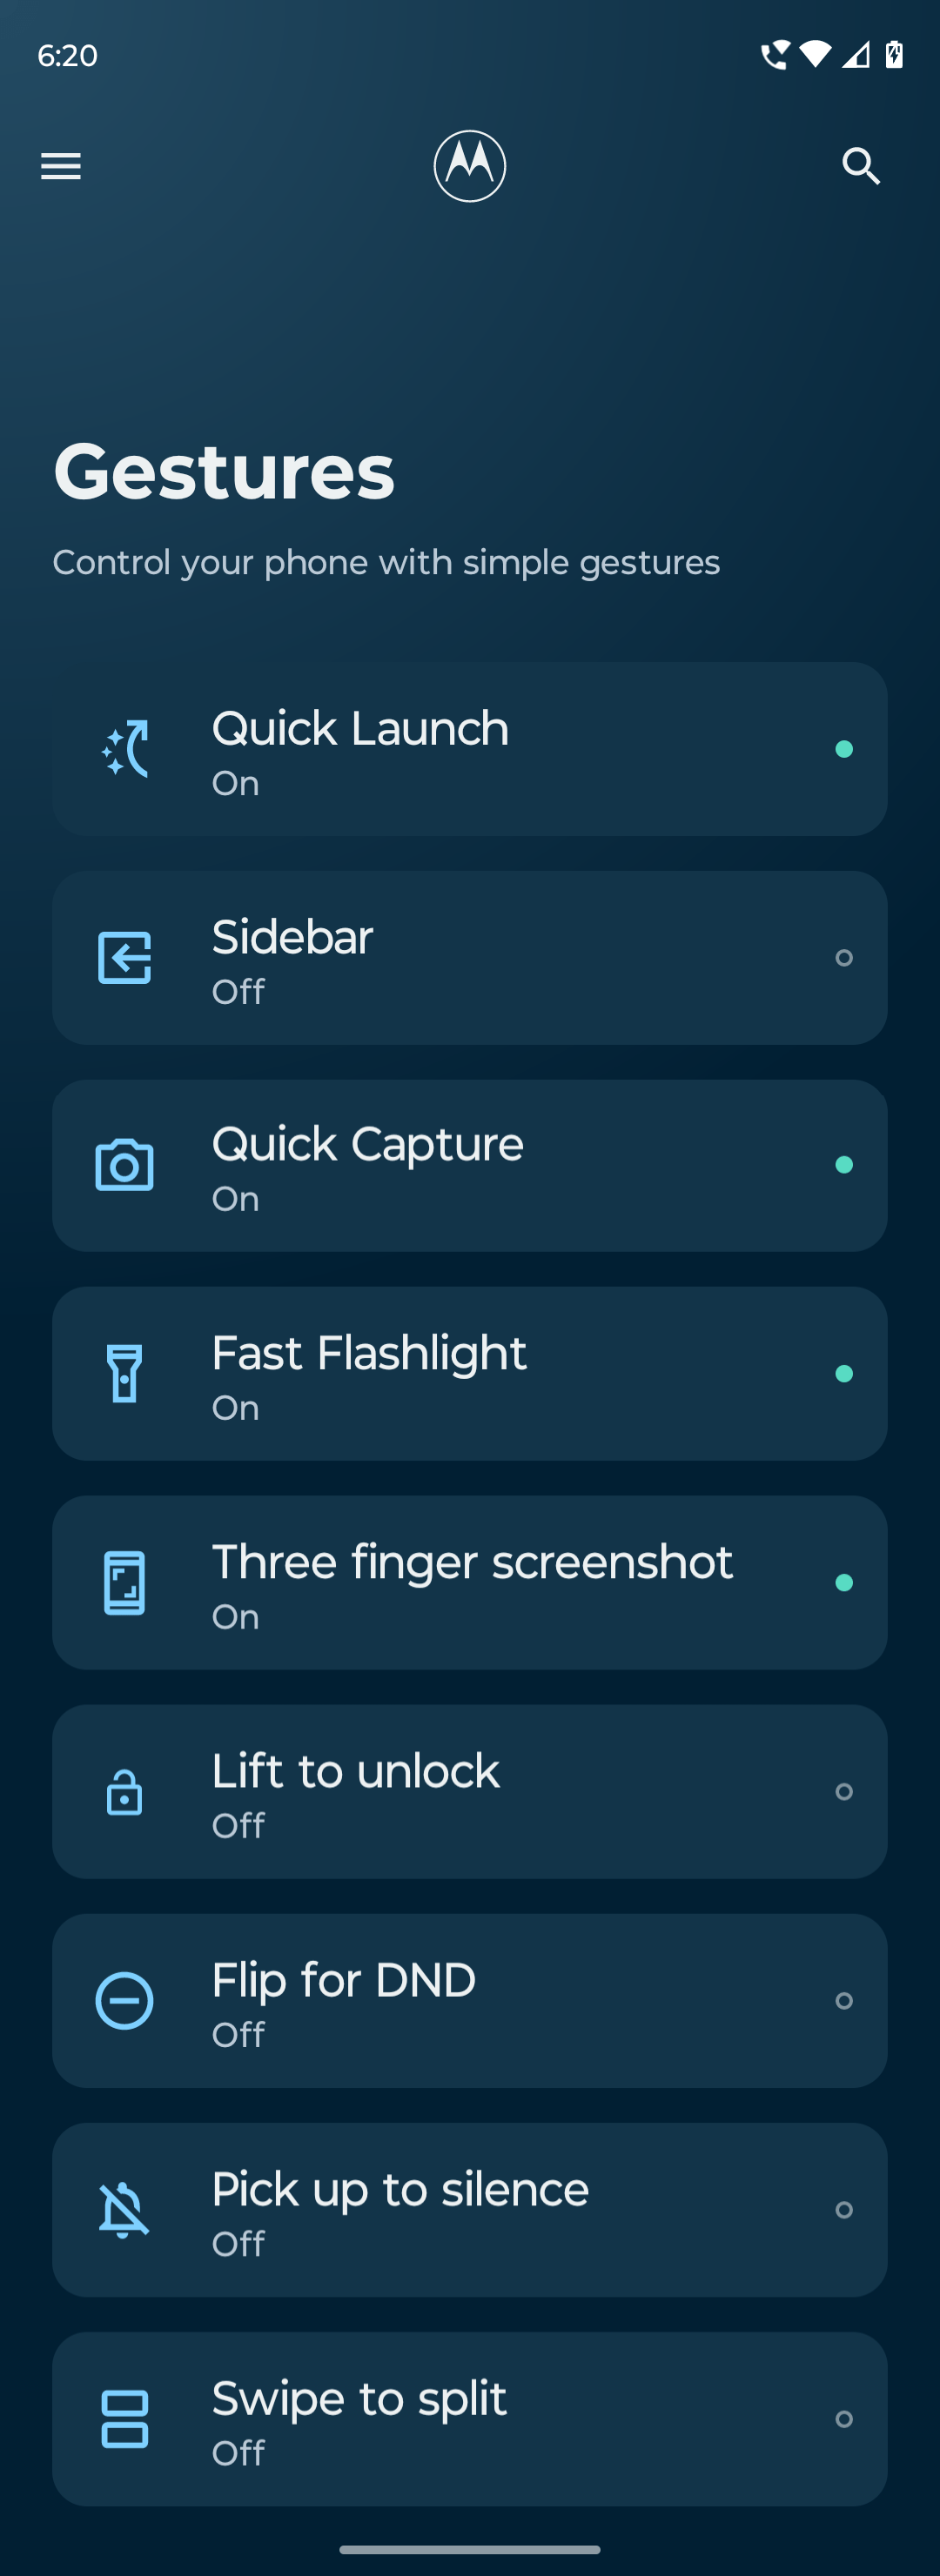Tap the Fast Flashlight torch icon
Screen dimensions: 940x2576
click(x=125, y=1374)
